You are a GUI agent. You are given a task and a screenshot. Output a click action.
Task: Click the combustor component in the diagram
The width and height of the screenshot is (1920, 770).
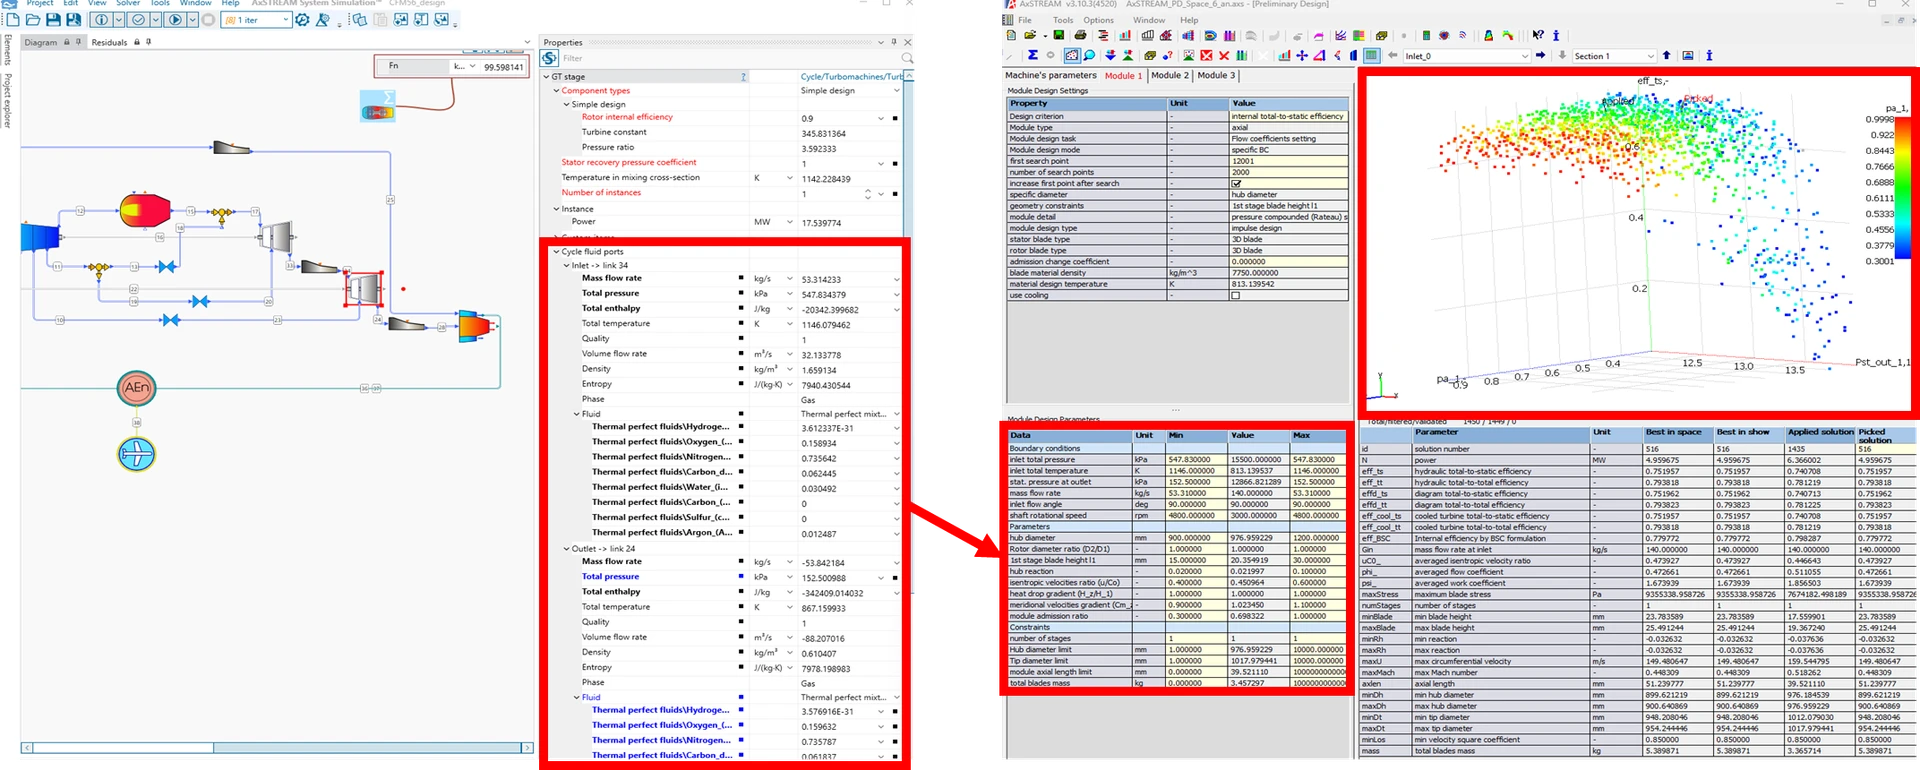click(145, 210)
